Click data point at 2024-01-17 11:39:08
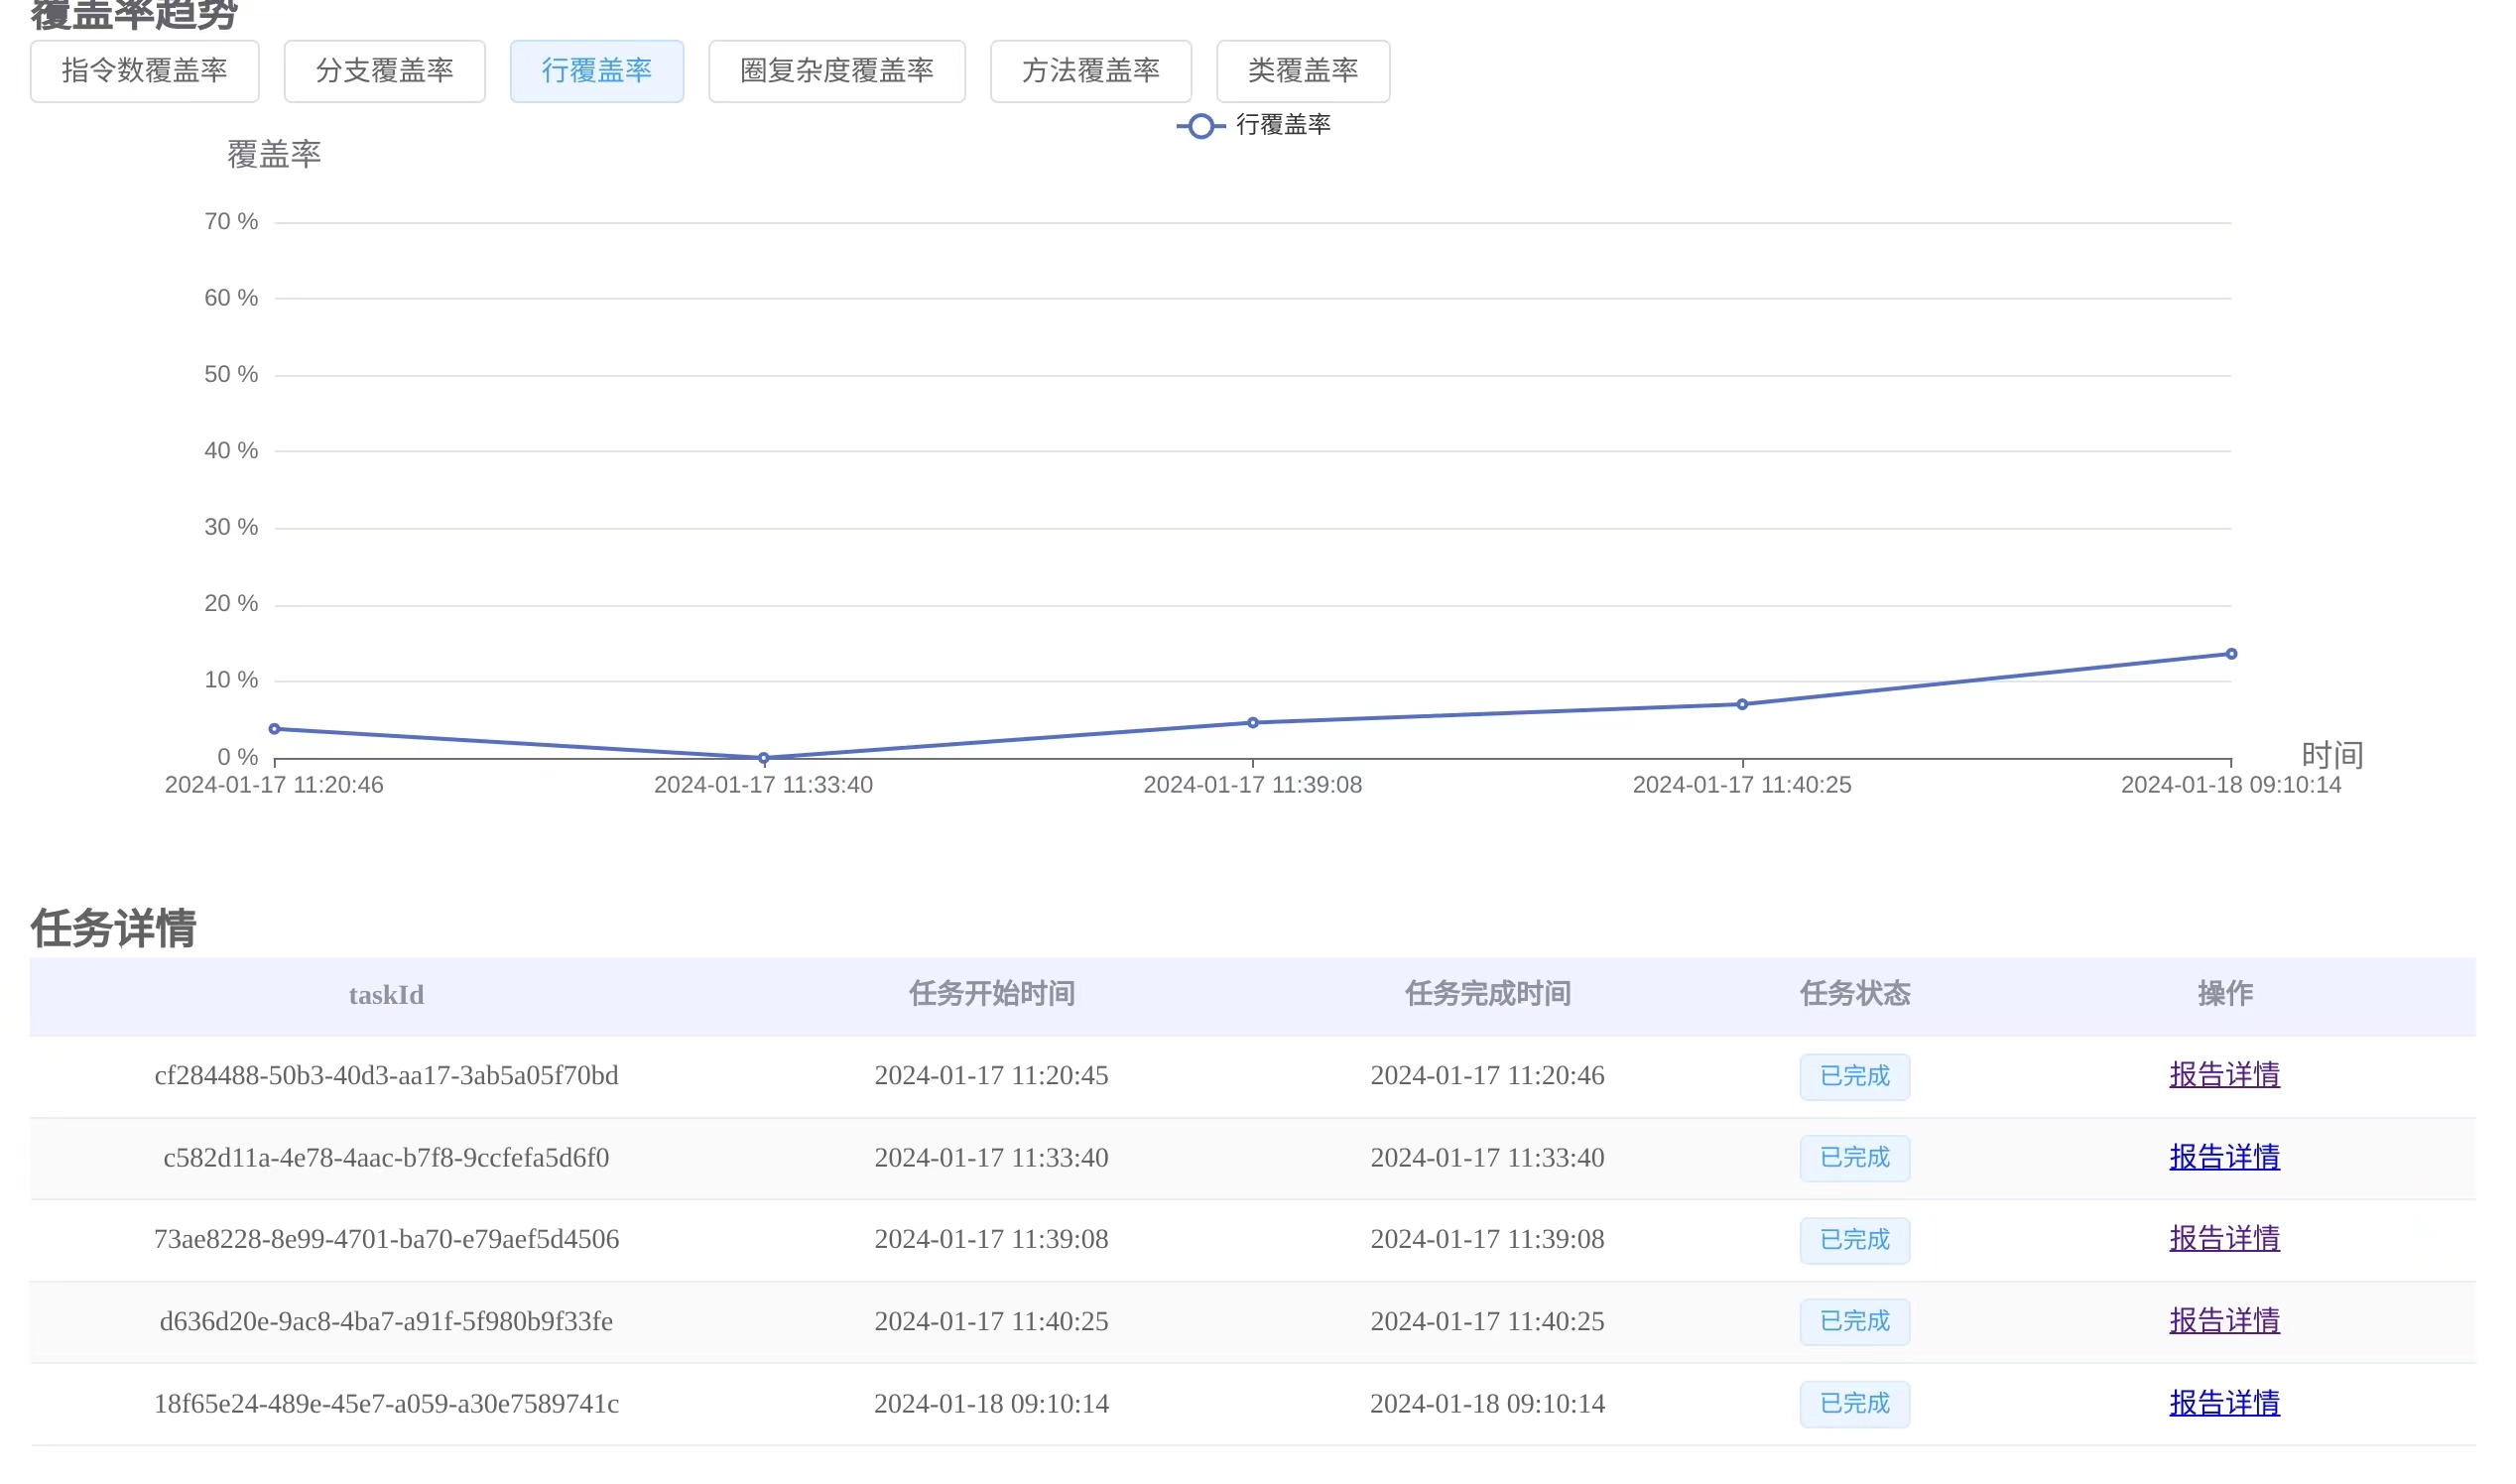2516x1484 pixels. 1253,723
